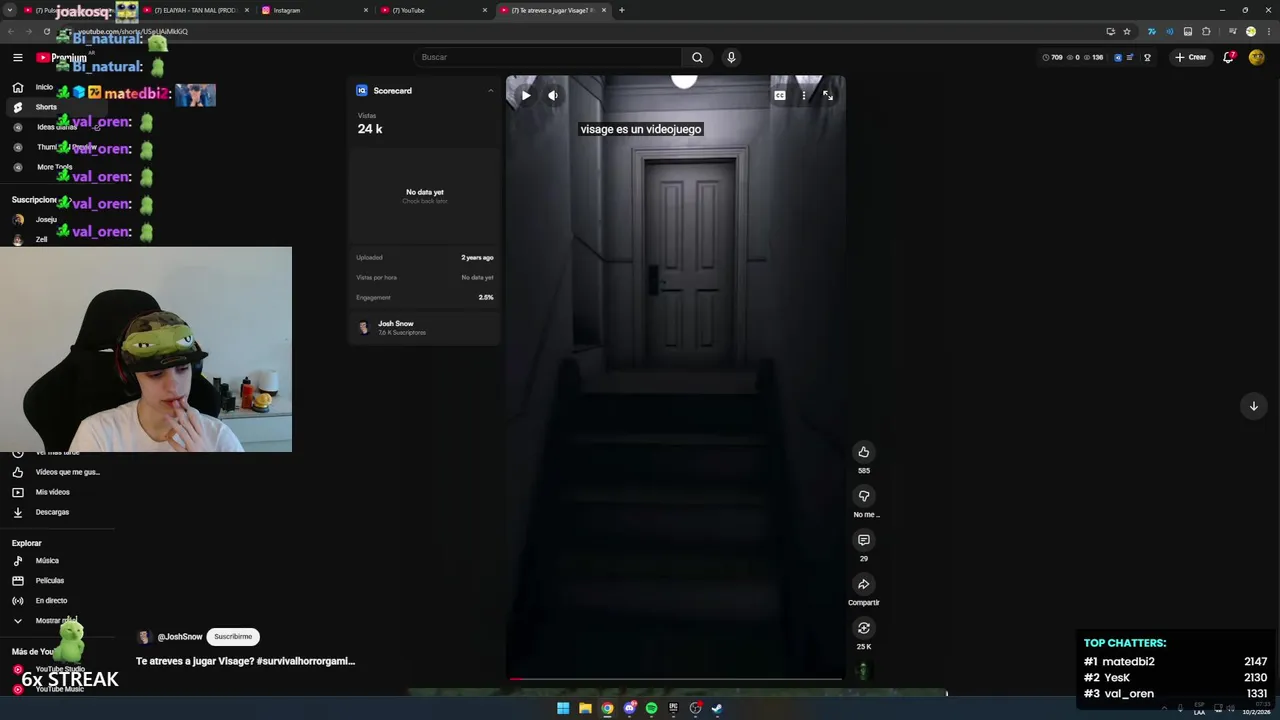
Task: Open Steam from taskbar
Action: pos(717,708)
